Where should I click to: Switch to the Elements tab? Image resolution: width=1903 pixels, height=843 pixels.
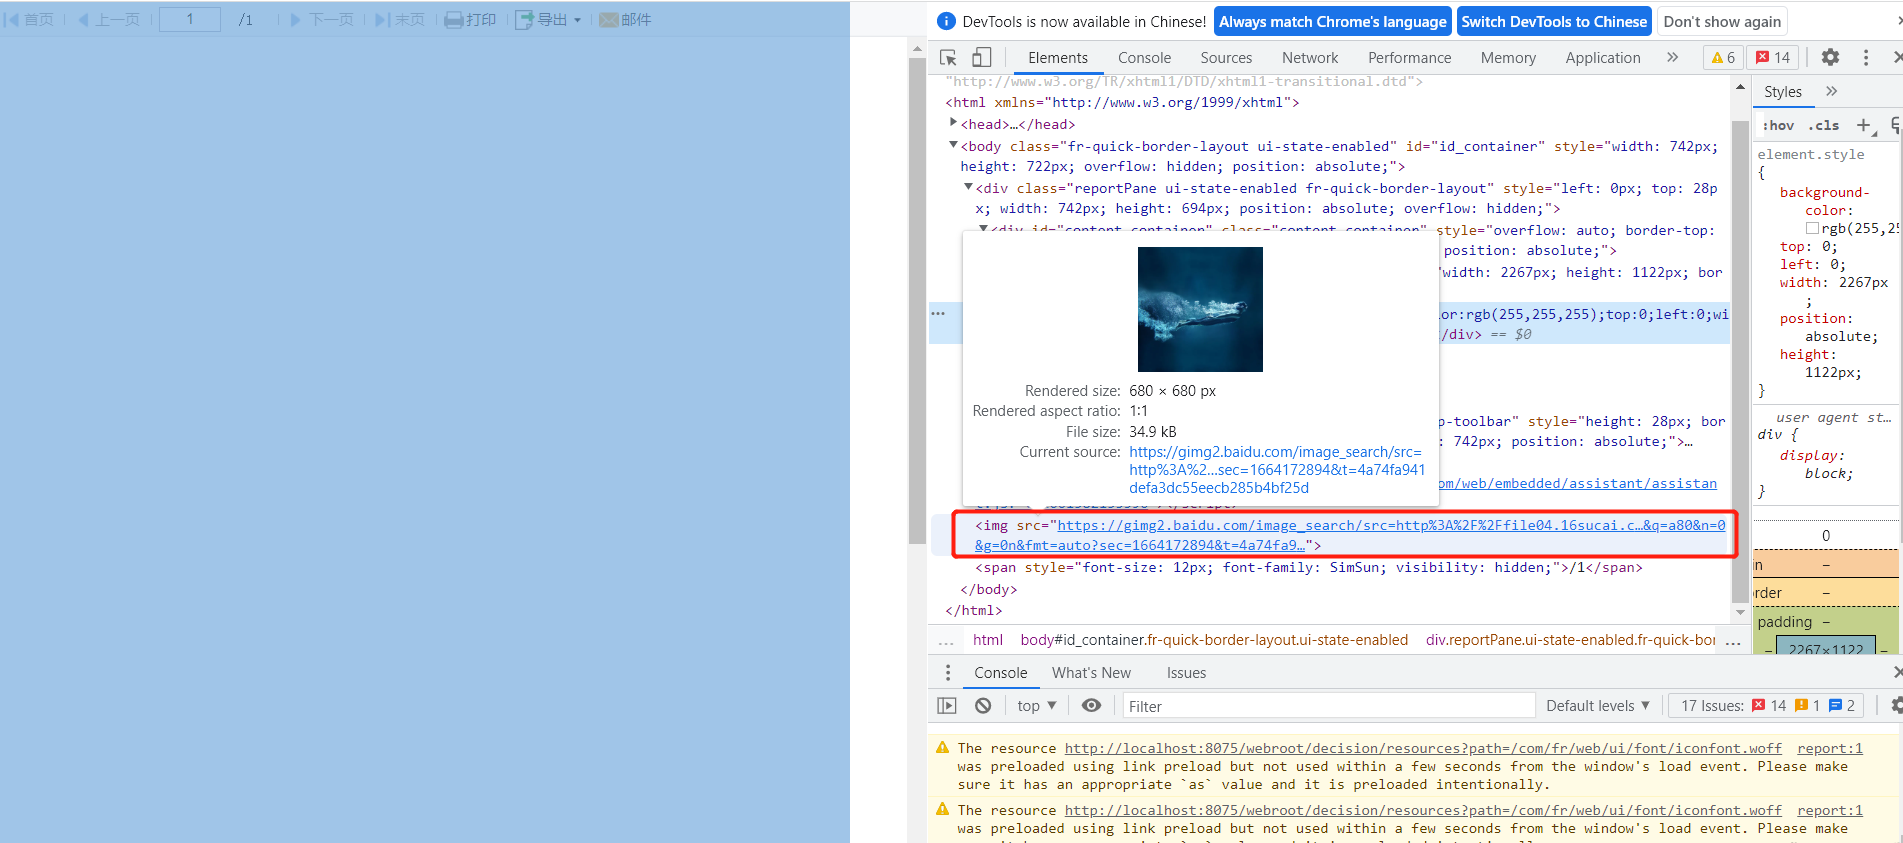pyautogui.click(x=1057, y=58)
